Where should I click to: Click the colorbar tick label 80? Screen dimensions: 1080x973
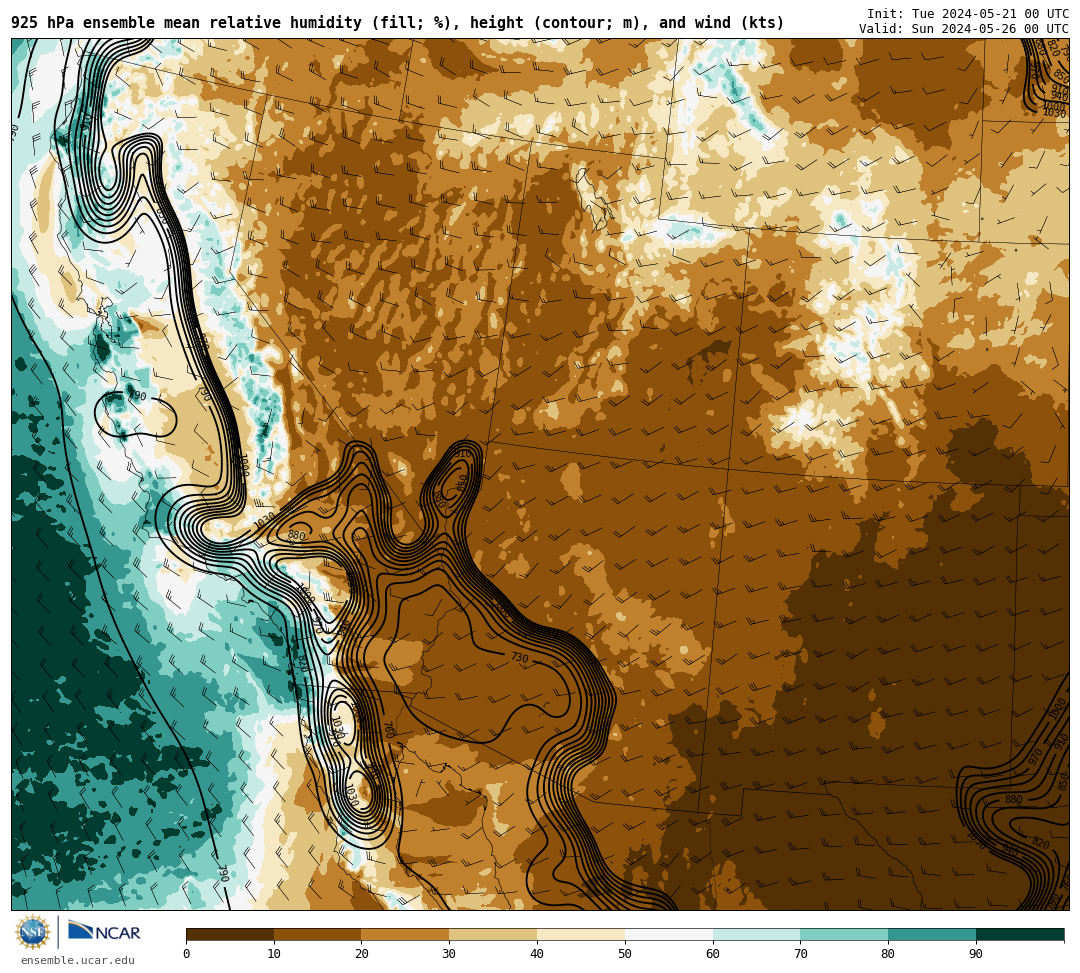point(888,954)
